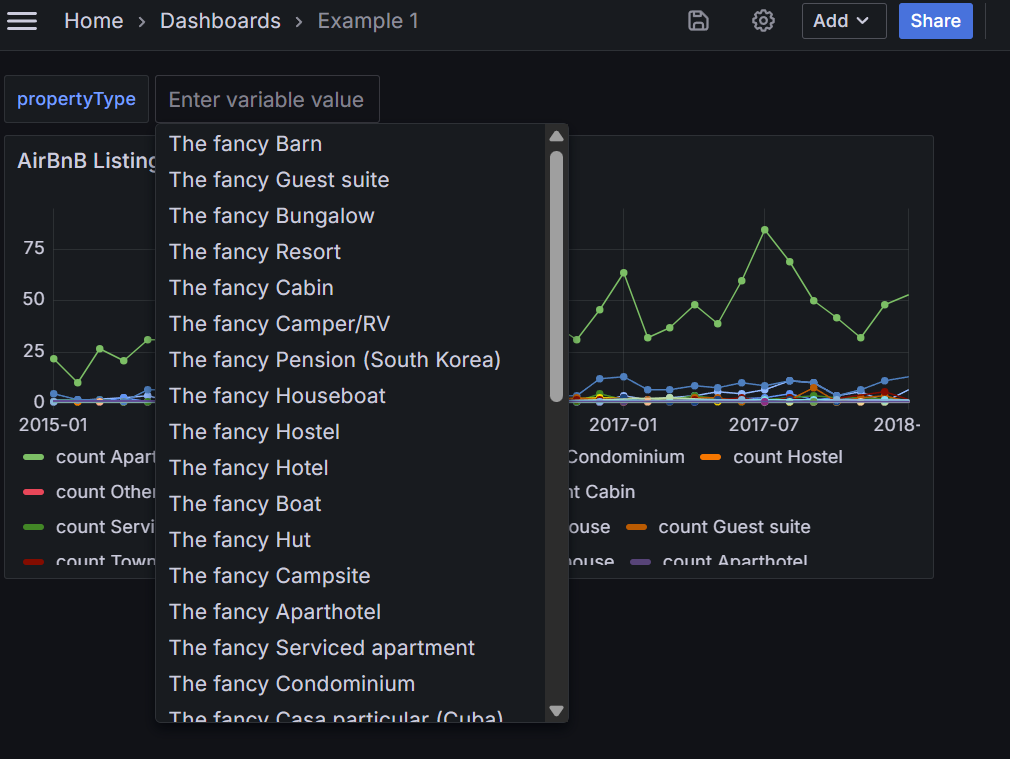Toggle the count Hostel legend series
This screenshot has height=759, width=1010.
787,457
